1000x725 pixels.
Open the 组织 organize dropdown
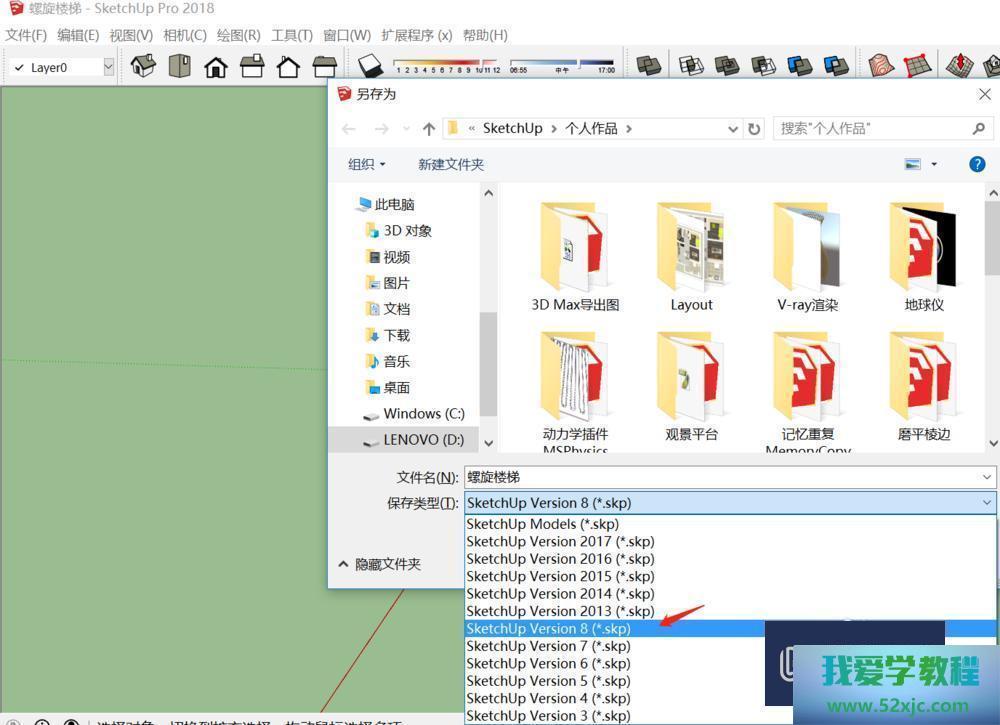coord(366,164)
